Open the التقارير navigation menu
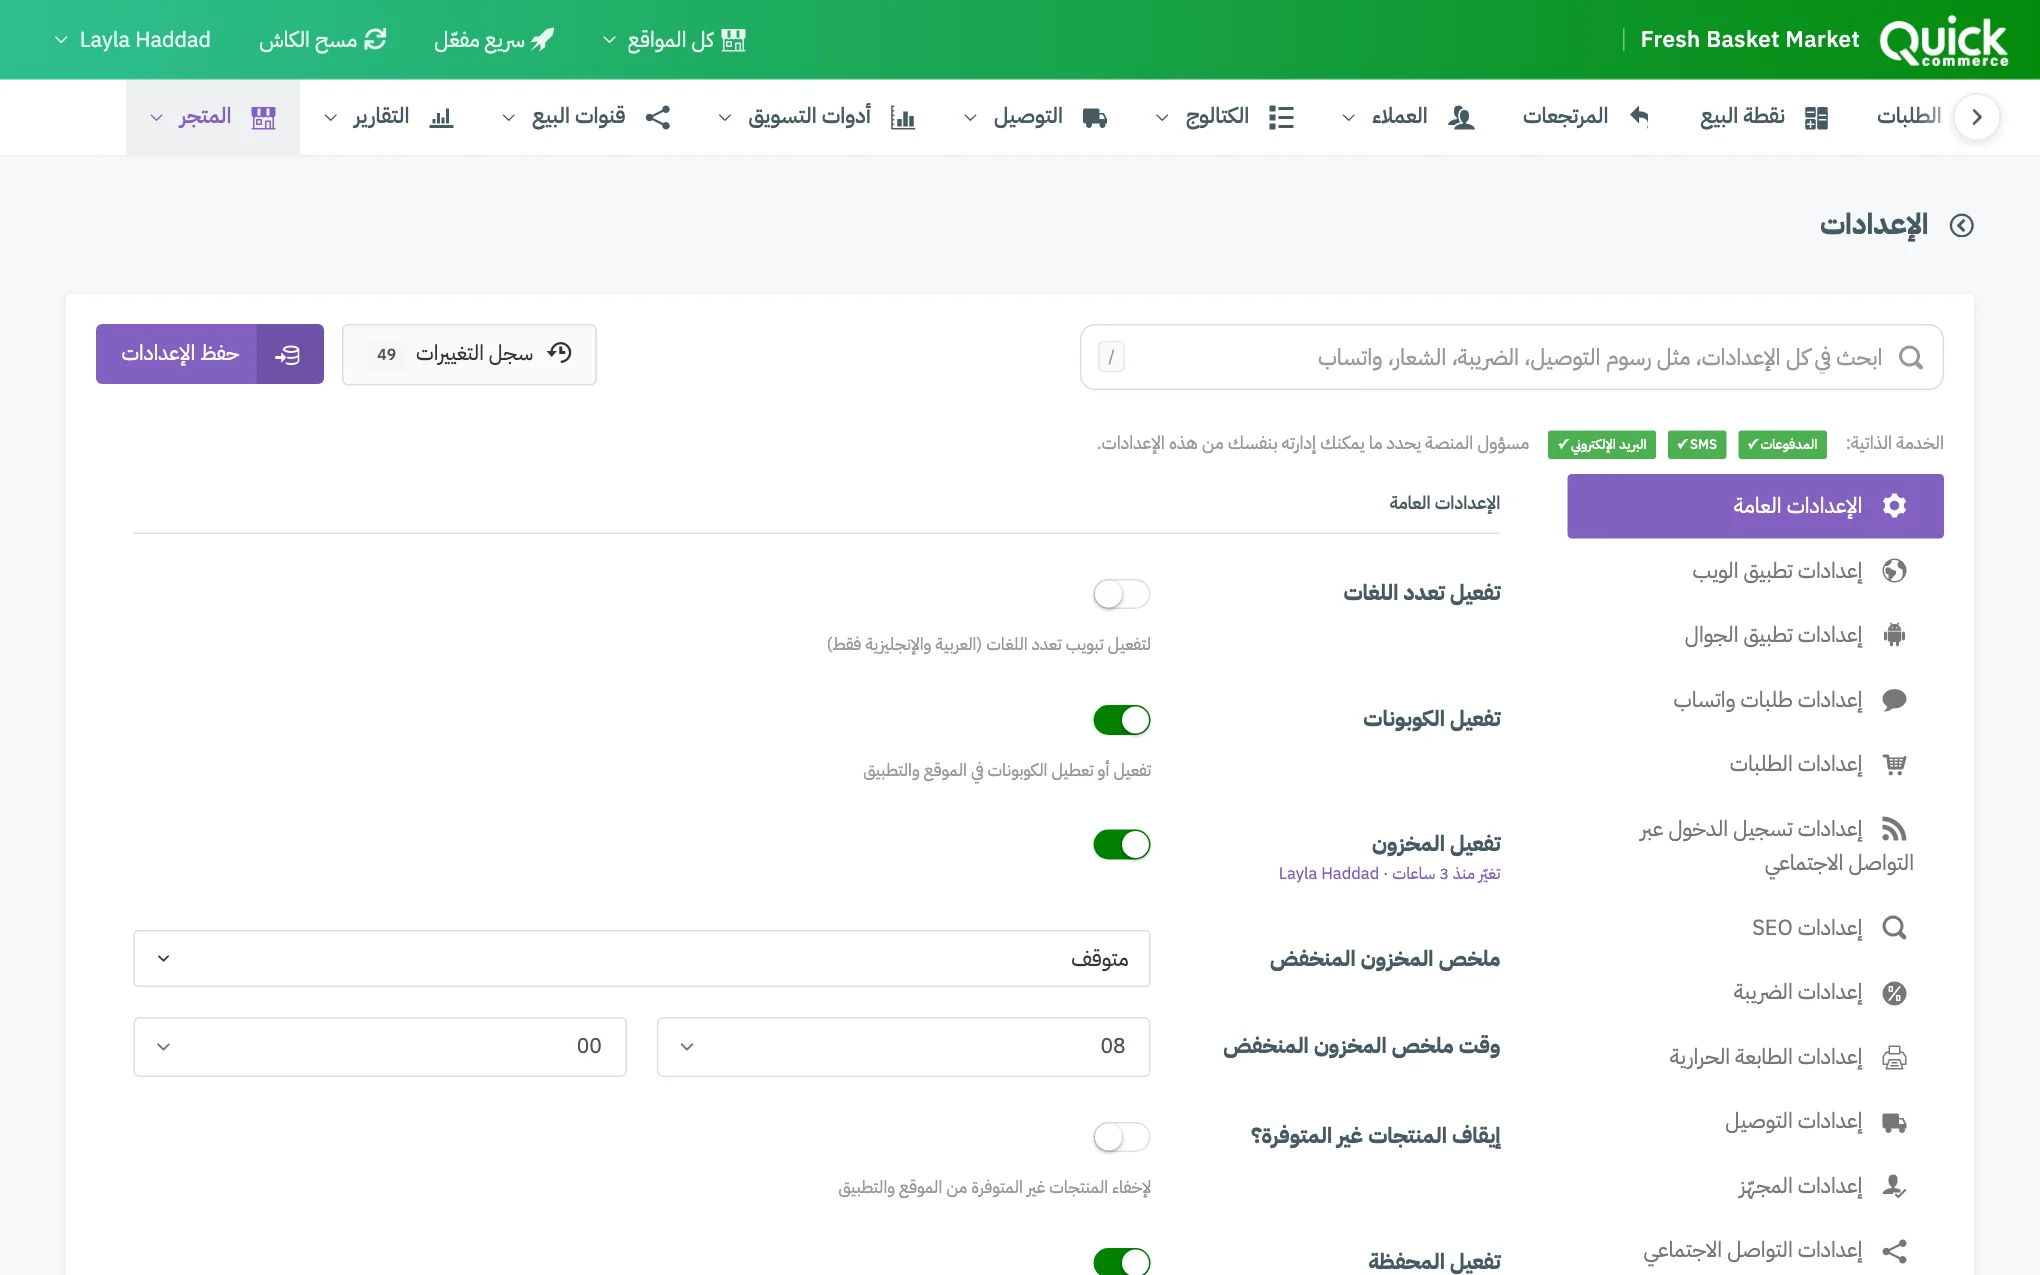Image resolution: width=2040 pixels, height=1275 pixels. point(389,117)
